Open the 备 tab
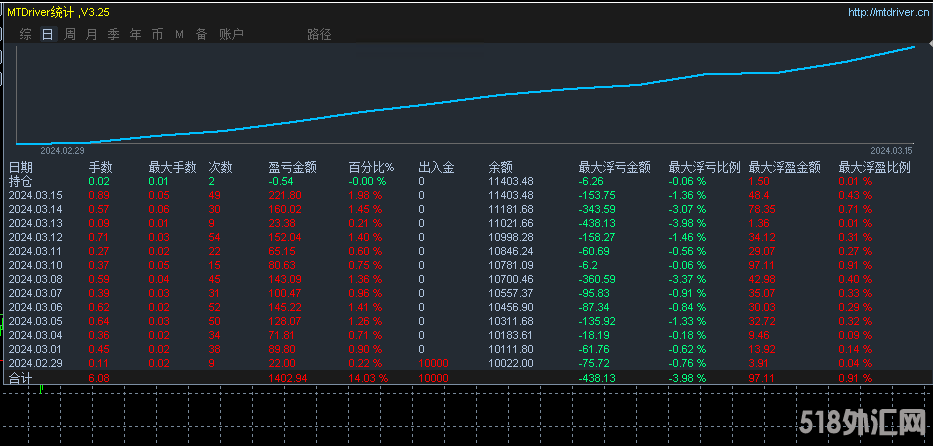This screenshot has width=933, height=446. click(201, 34)
